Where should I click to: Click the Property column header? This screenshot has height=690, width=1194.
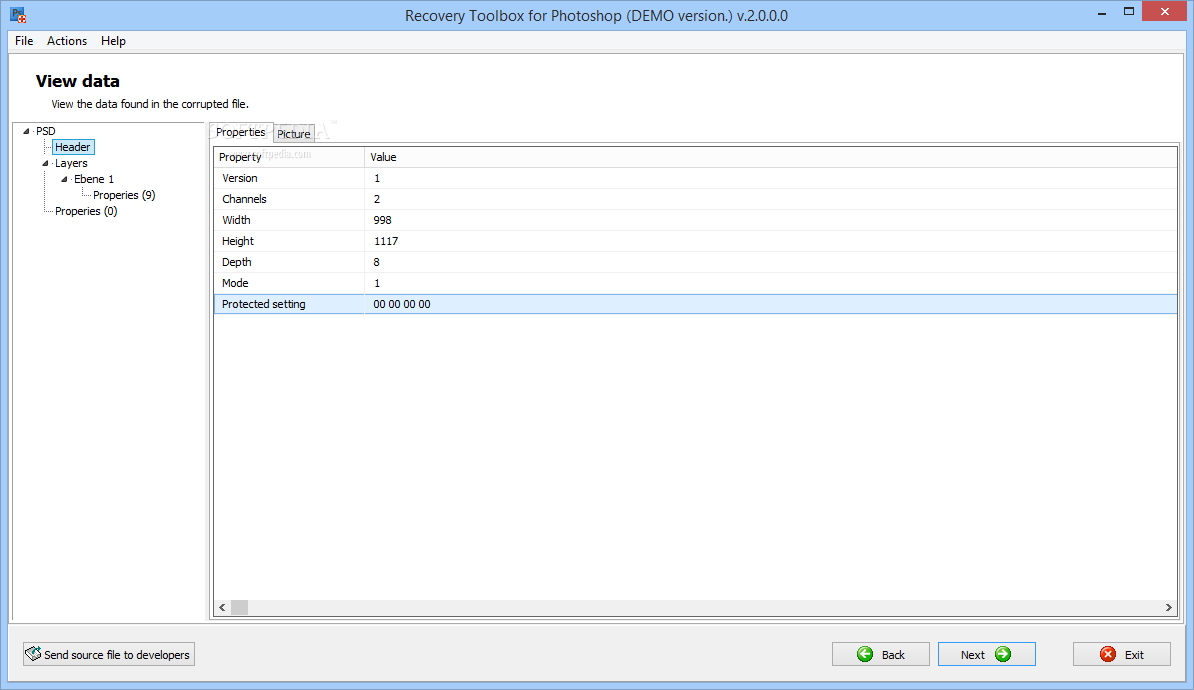(289, 157)
